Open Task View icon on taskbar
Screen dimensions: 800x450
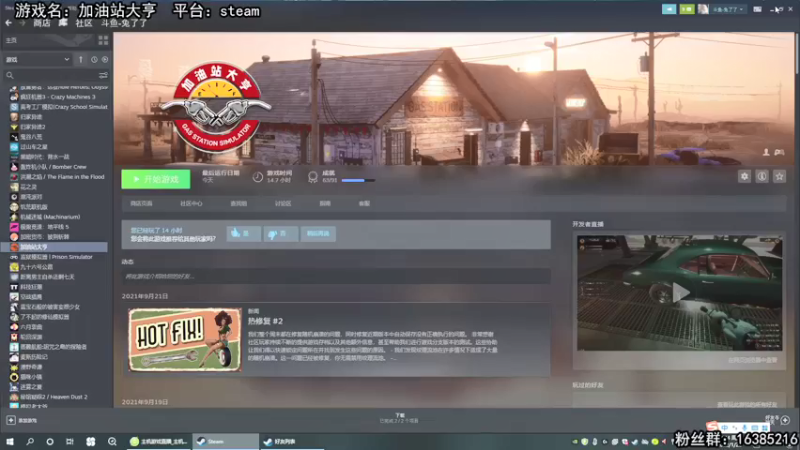[x=69, y=441]
